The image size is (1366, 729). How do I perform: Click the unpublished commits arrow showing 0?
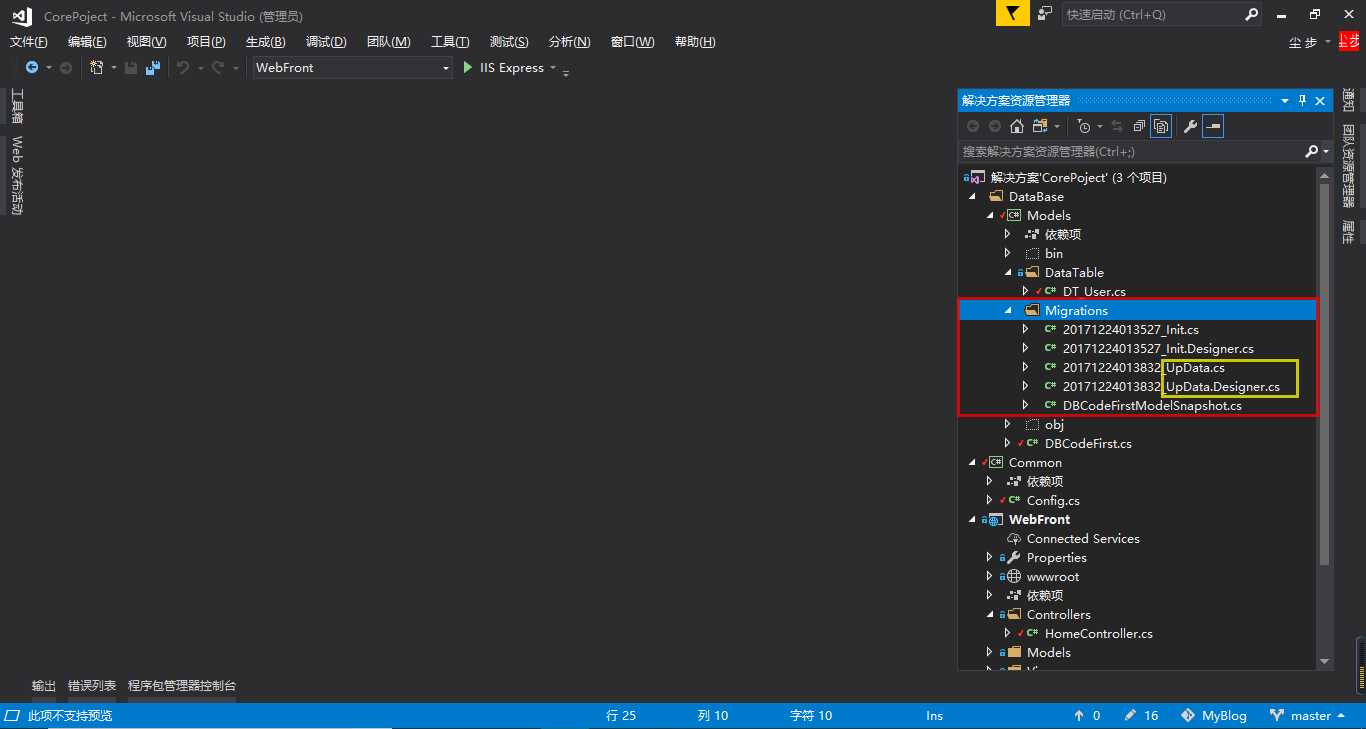pyautogui.click(x=1079, y=716)
